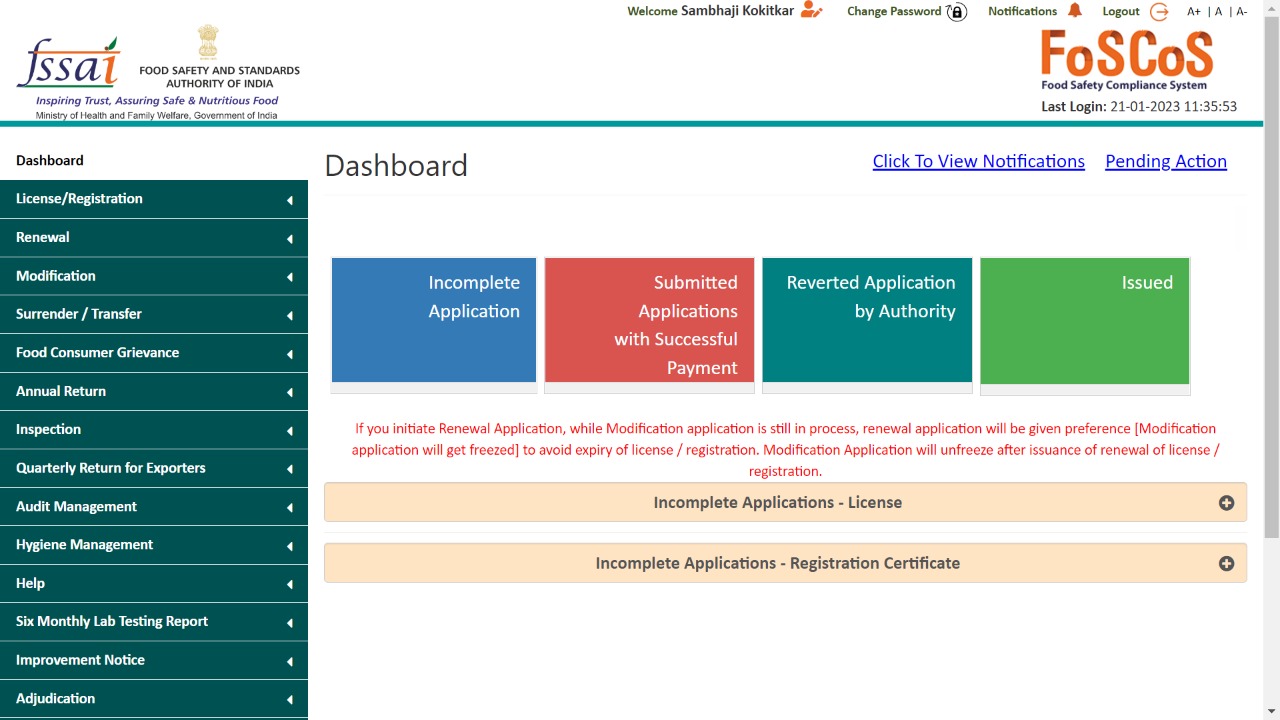Click the arrow beside Audit Management
This screenshot has height=720, width=1280.
point(289,507)
